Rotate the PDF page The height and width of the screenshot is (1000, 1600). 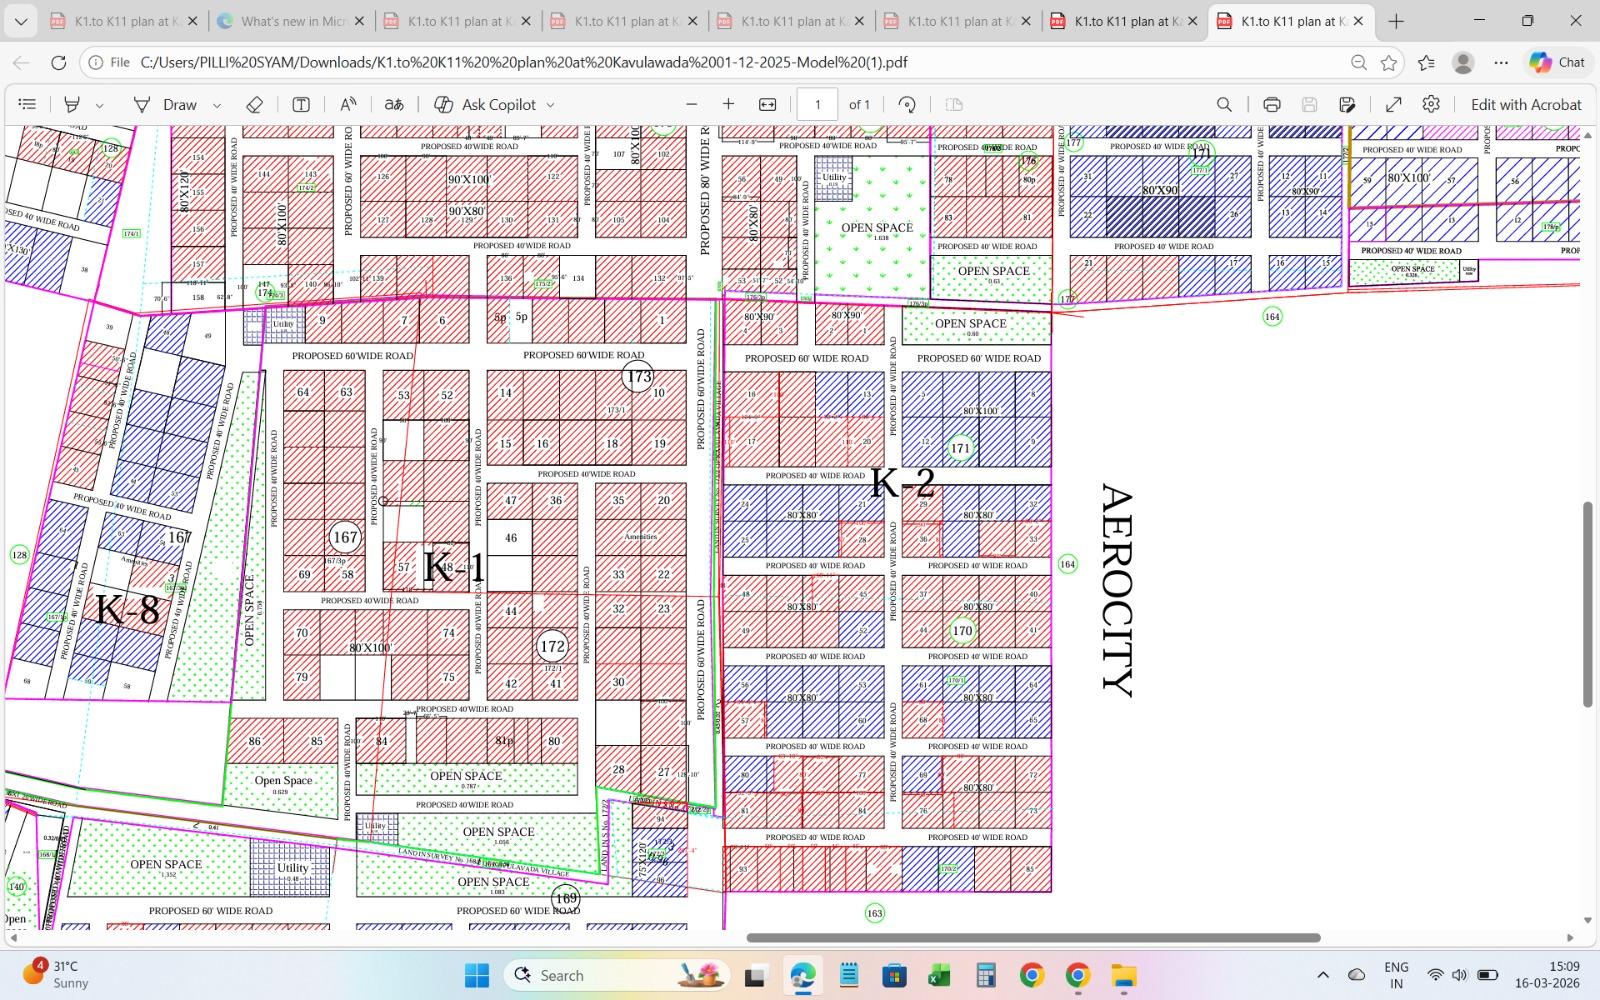[x=907, y=104]
